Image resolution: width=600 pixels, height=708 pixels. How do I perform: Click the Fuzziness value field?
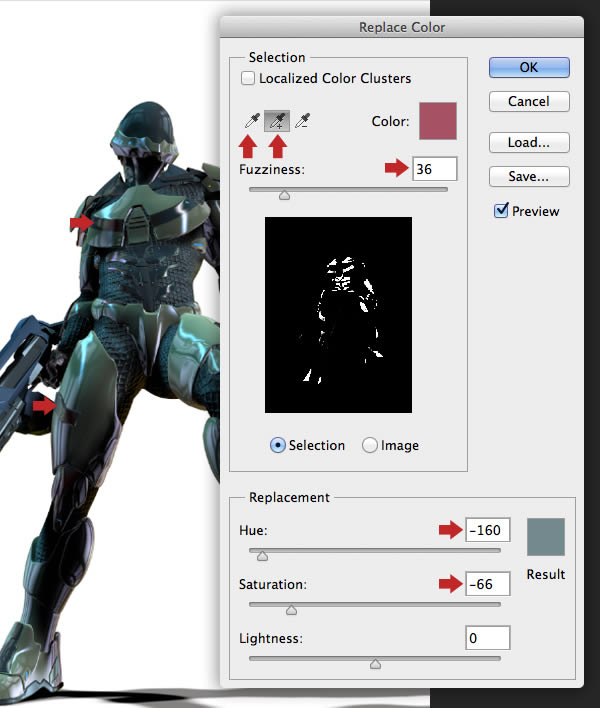434,169
